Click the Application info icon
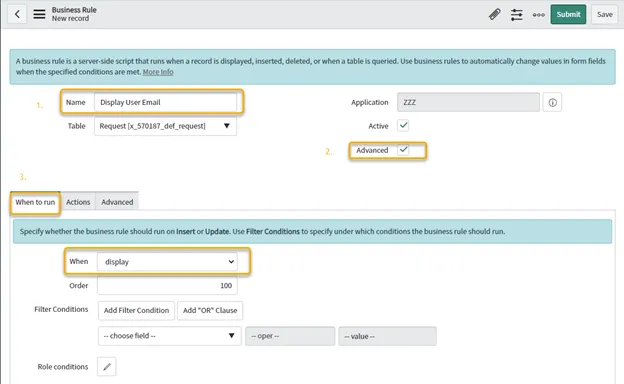Viewport: 624px width, 384px height. tap(552, 103)
